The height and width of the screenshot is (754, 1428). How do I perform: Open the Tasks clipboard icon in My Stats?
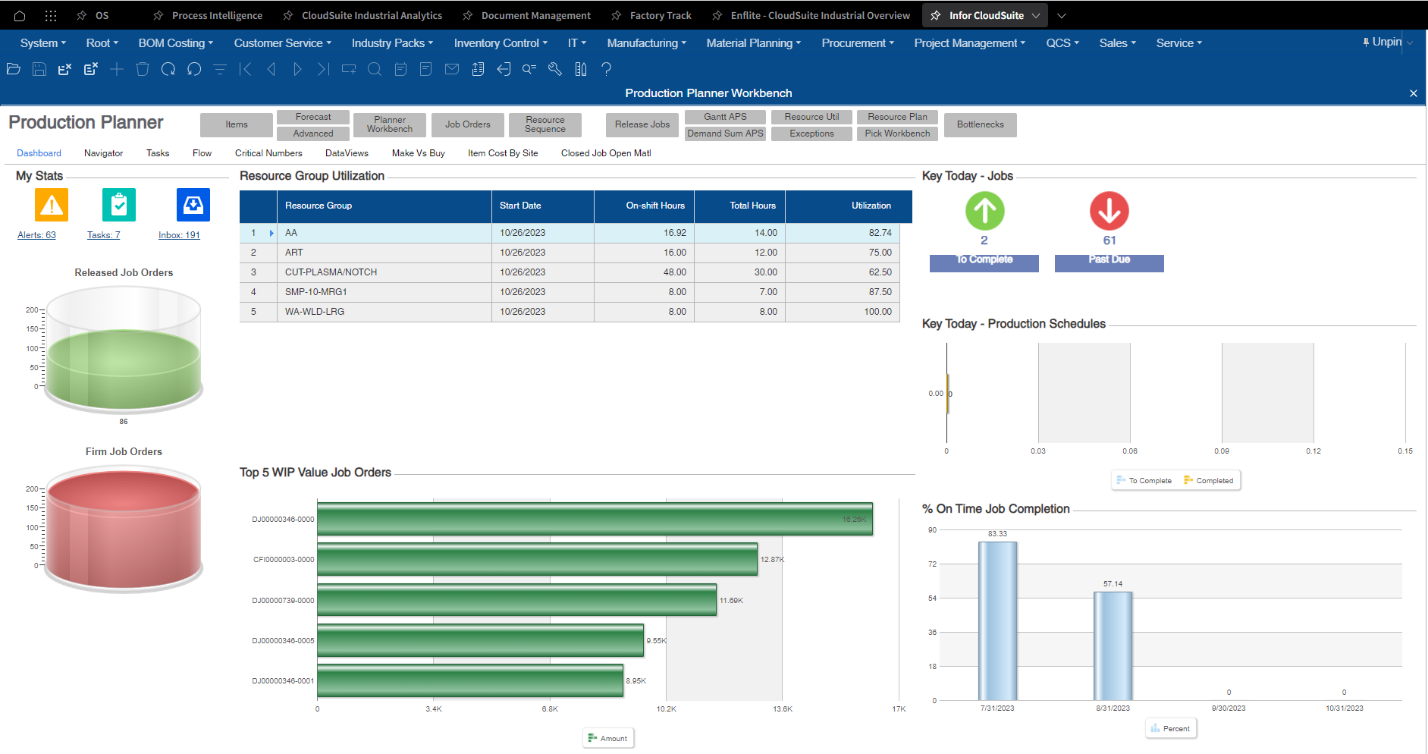pos(118,204)
